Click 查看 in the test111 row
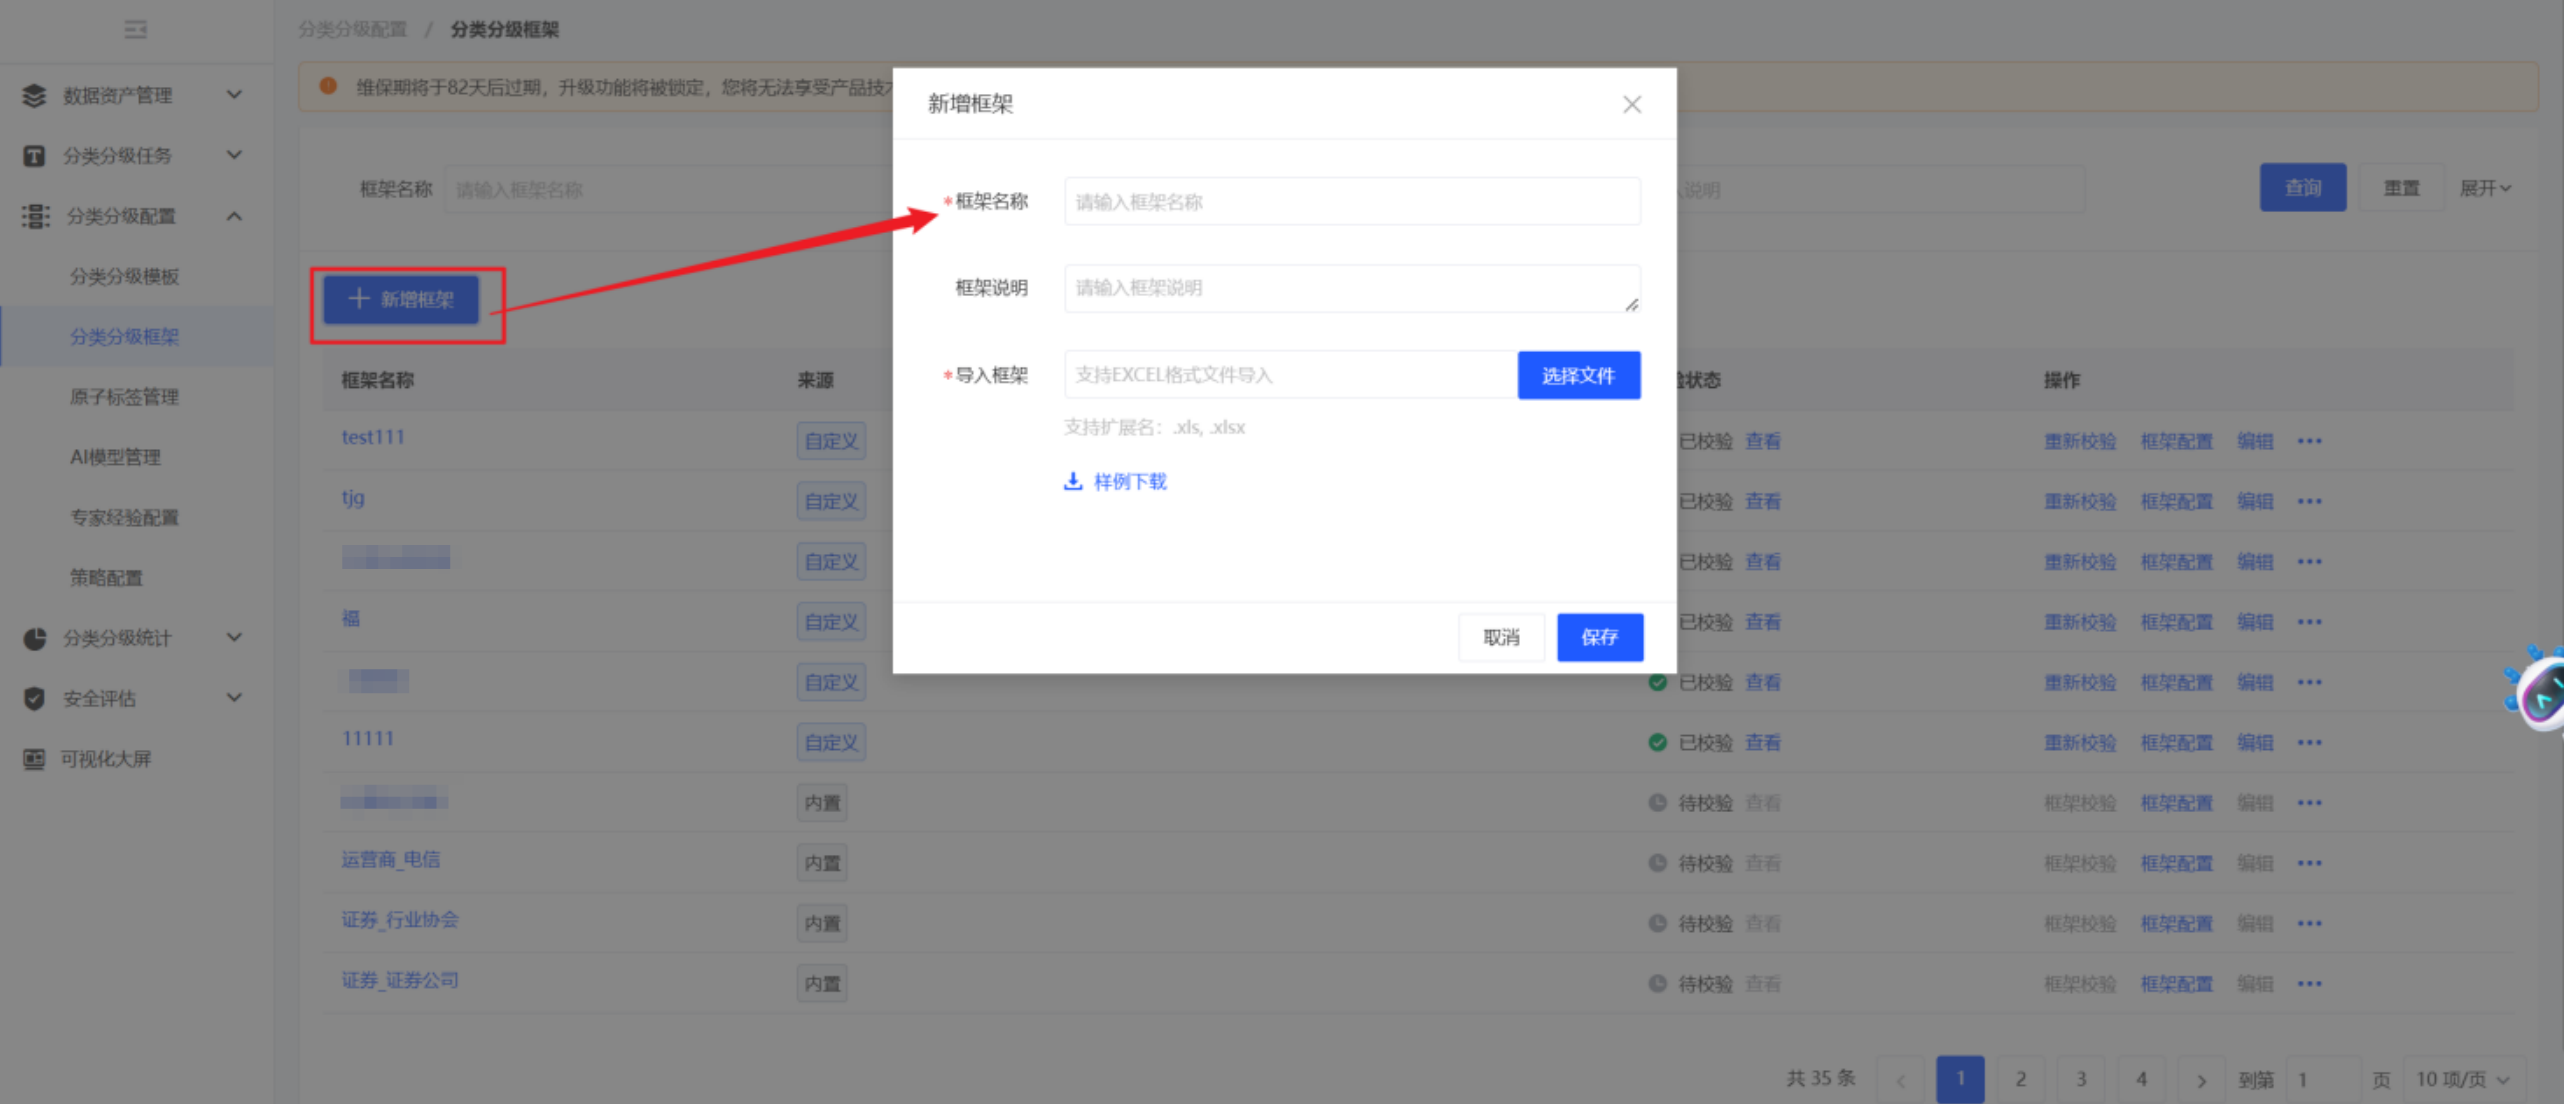 pos(1763,441)
